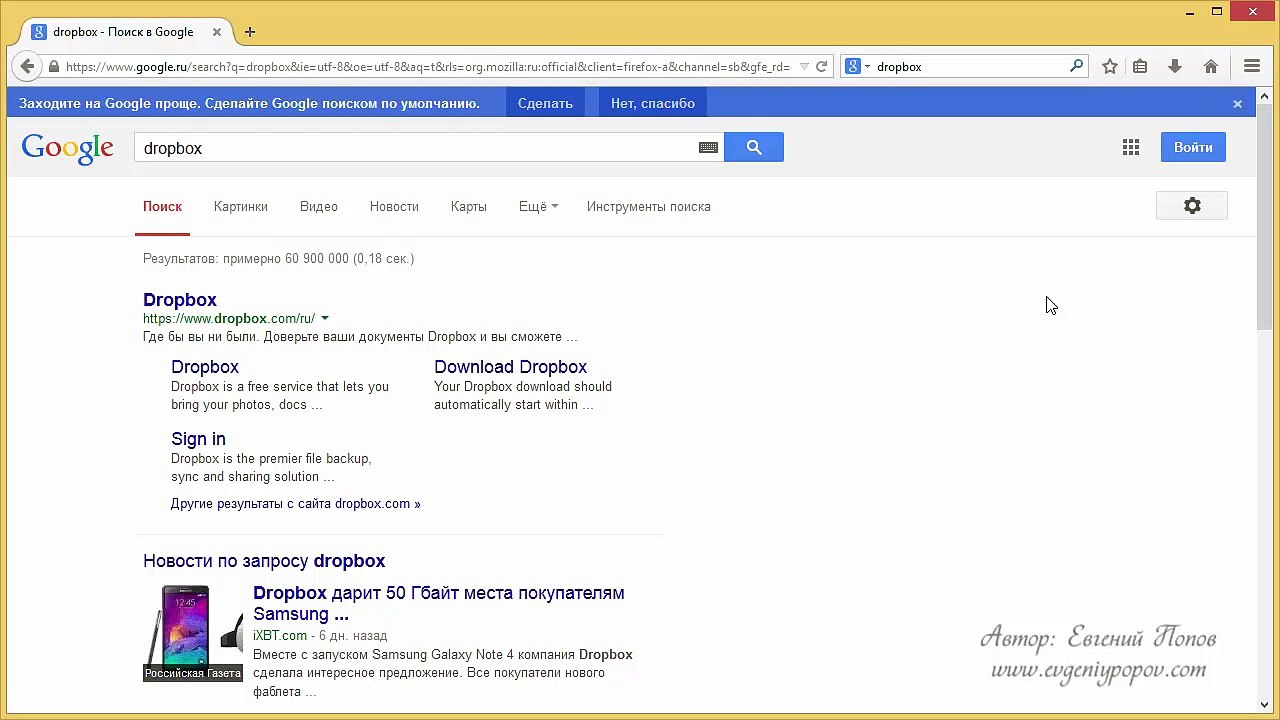The width and height of the screenshot is (1280, 720).
Task: Click the Google logo
Action: 68,148
